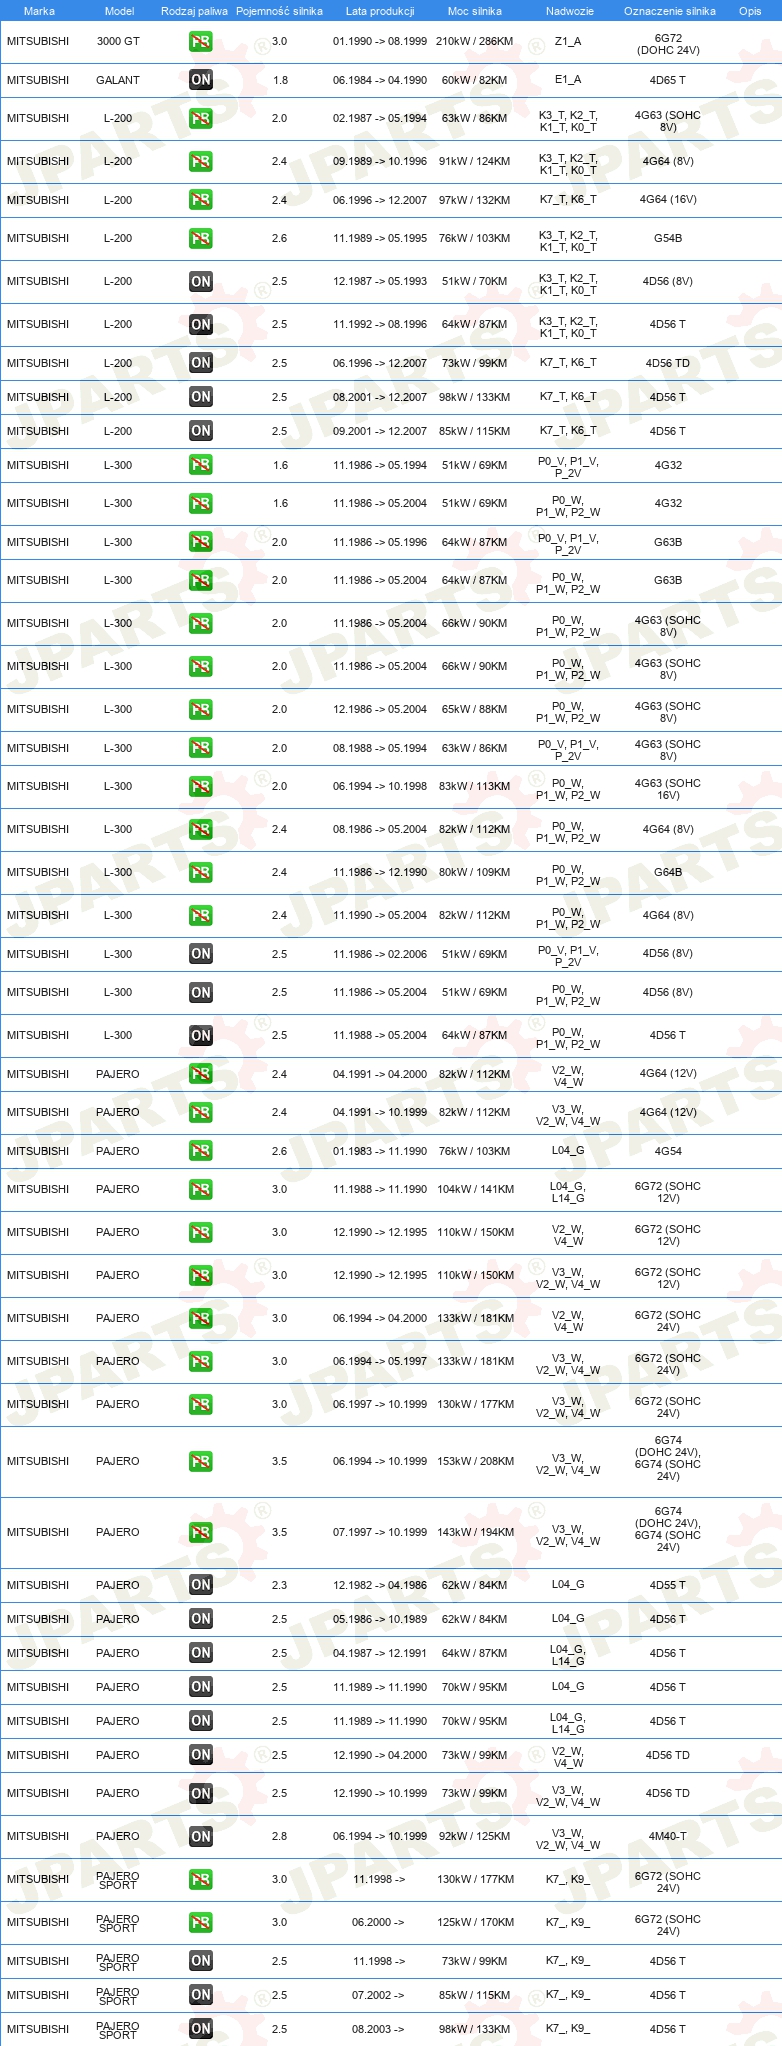Click petrol icon for L-200 63kW / 86KM

(x=201, y=118)
